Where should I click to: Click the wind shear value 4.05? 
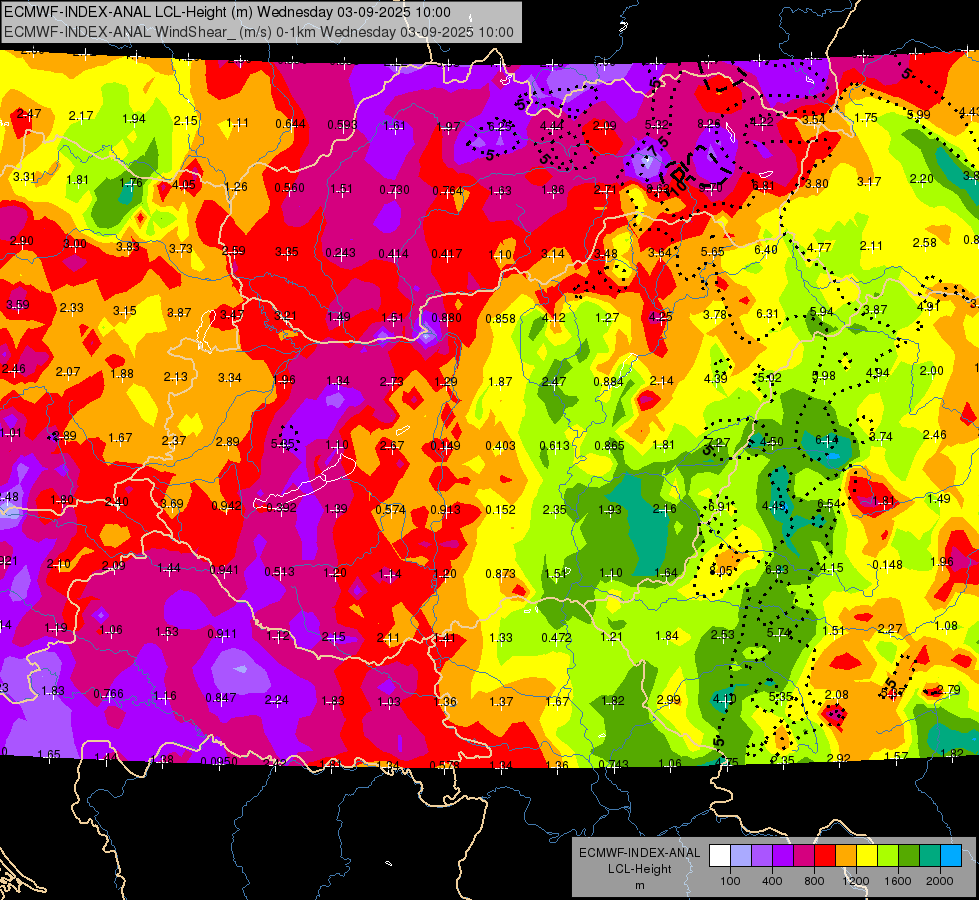click(183, 184)
